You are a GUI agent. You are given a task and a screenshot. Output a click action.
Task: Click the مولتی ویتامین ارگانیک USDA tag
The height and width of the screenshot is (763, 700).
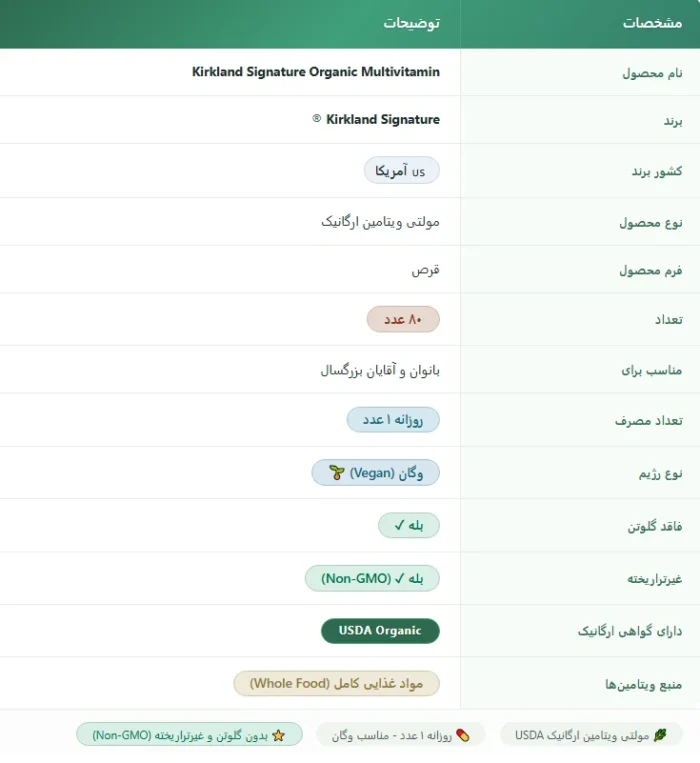pyautogui.click(x=591, y=735)
